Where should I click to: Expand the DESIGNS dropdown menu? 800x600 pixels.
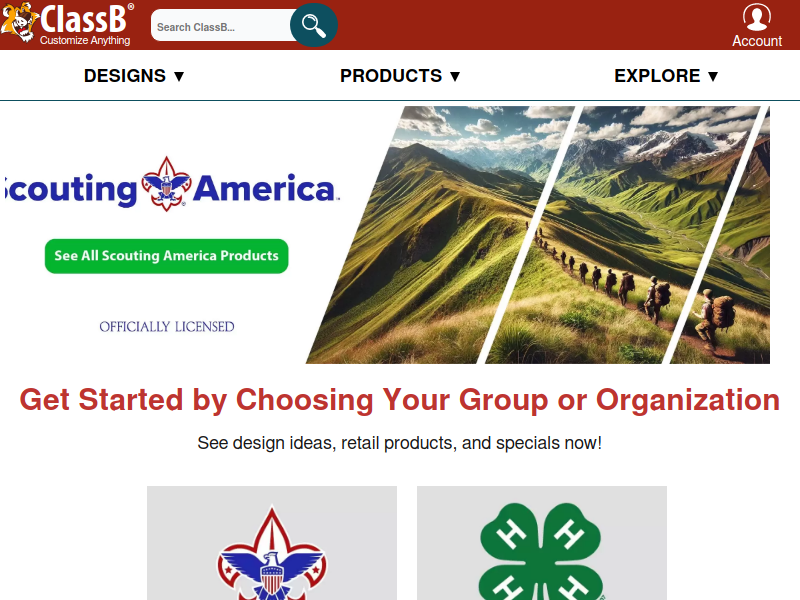tap(134, 76)
